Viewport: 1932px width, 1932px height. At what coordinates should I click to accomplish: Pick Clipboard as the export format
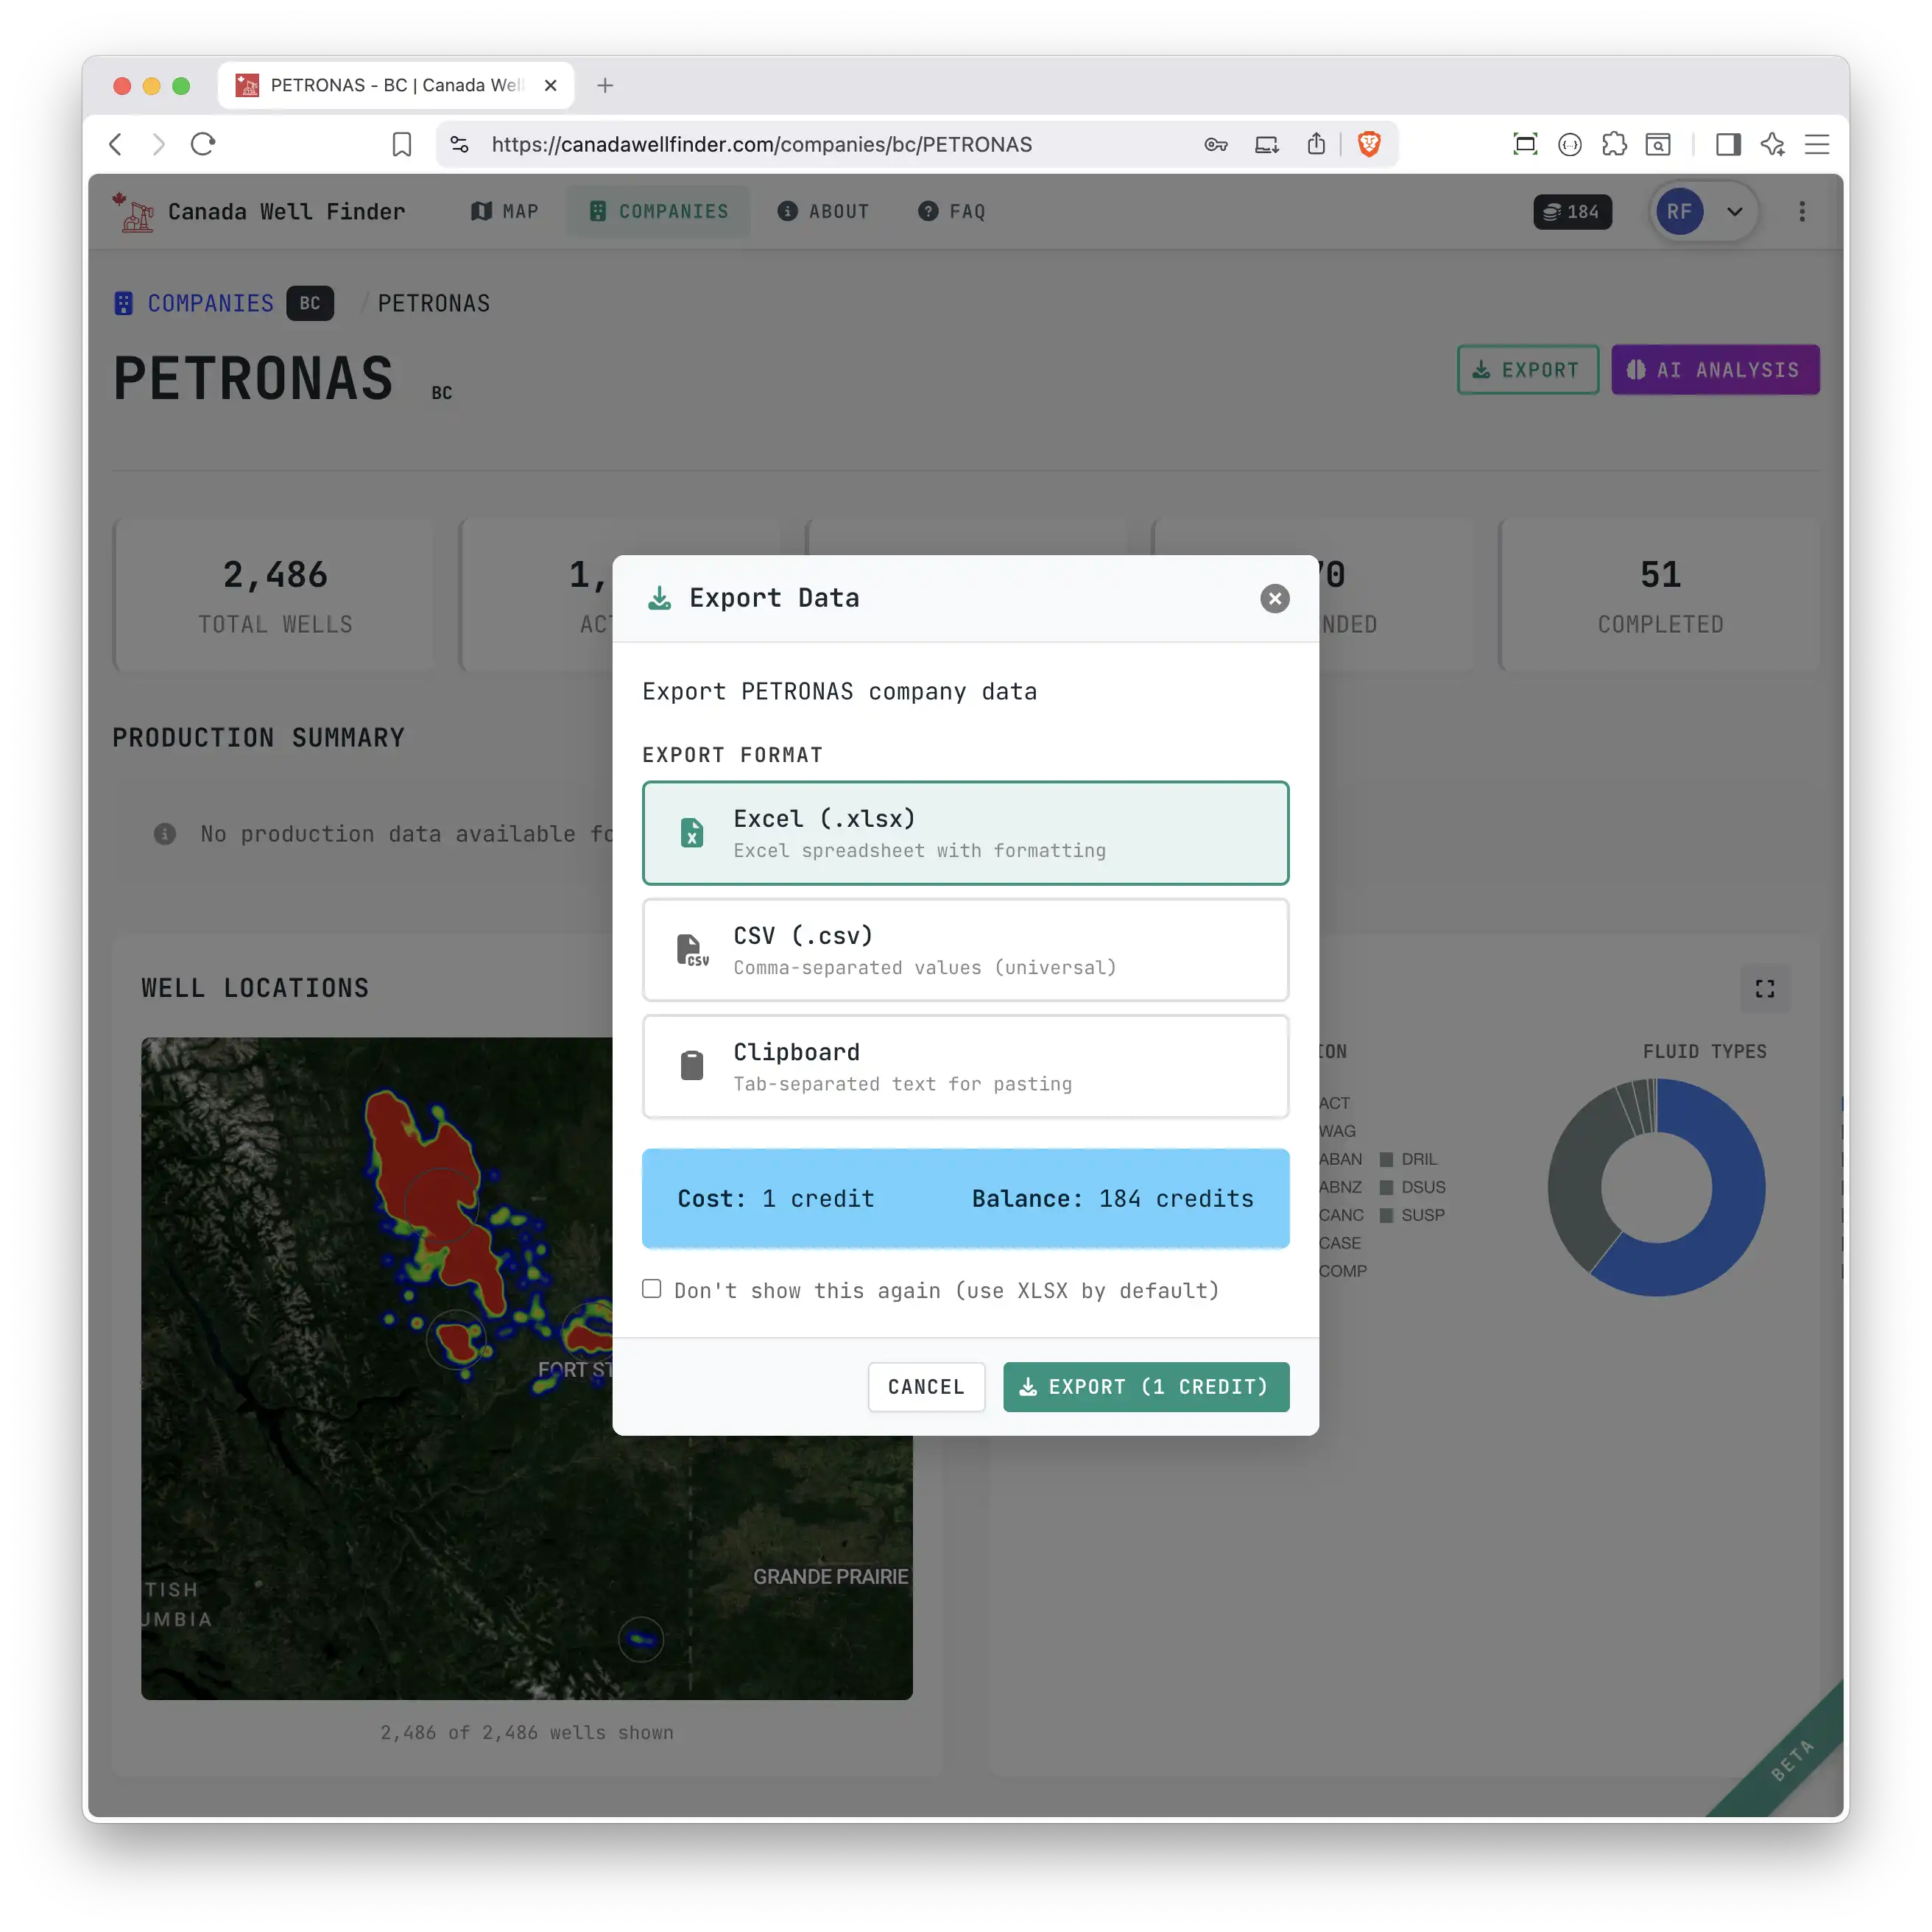(965, 1066)
